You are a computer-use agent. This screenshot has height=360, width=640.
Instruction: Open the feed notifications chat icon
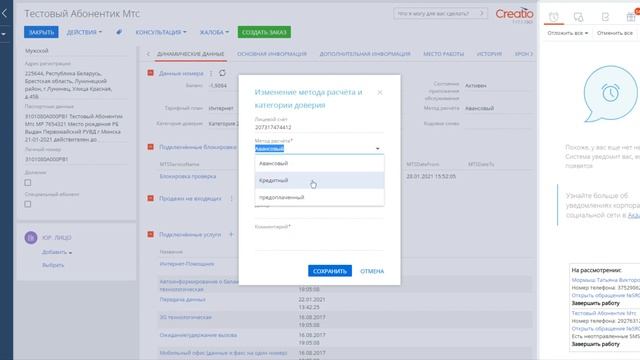578,17
